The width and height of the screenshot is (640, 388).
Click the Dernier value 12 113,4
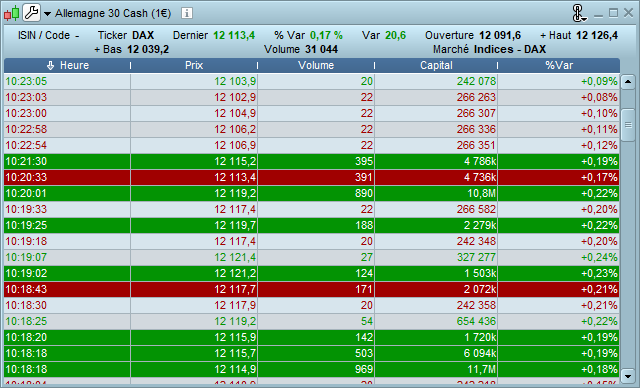pyautogui.click(x=234, y=35)
